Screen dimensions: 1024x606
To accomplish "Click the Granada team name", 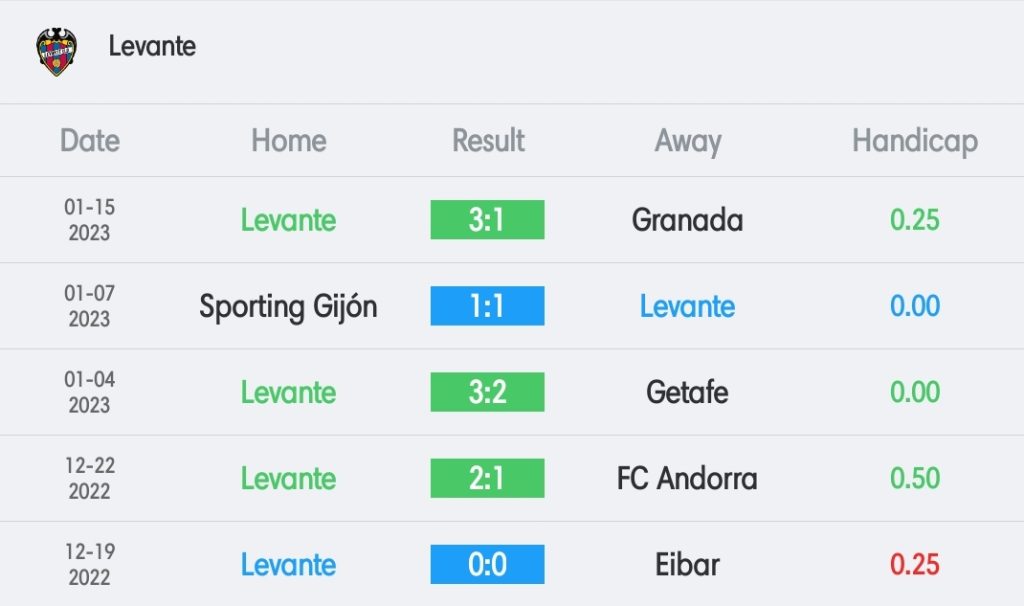I will (687, 220).
